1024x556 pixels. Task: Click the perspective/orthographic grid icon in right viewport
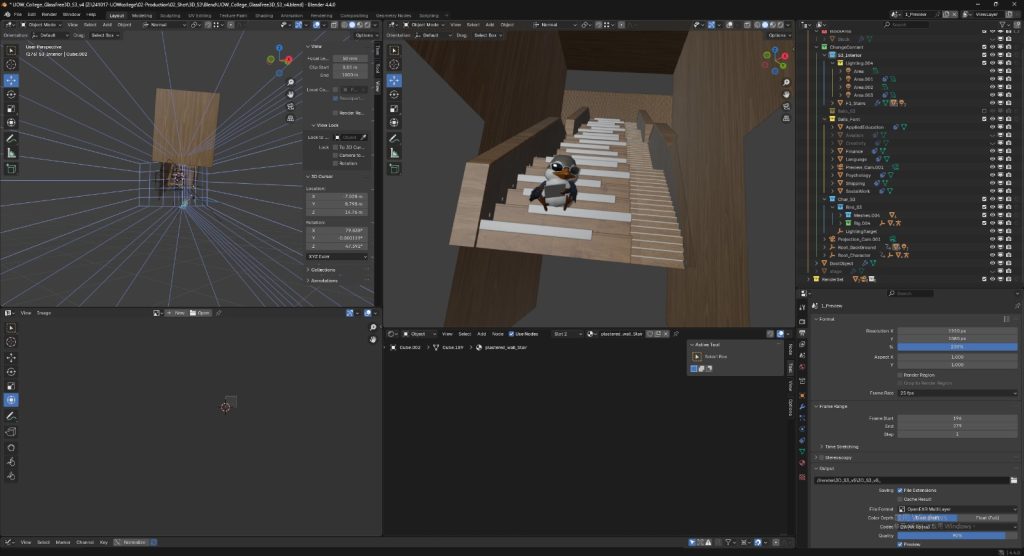pyautogui.click(x=786, y=118)
